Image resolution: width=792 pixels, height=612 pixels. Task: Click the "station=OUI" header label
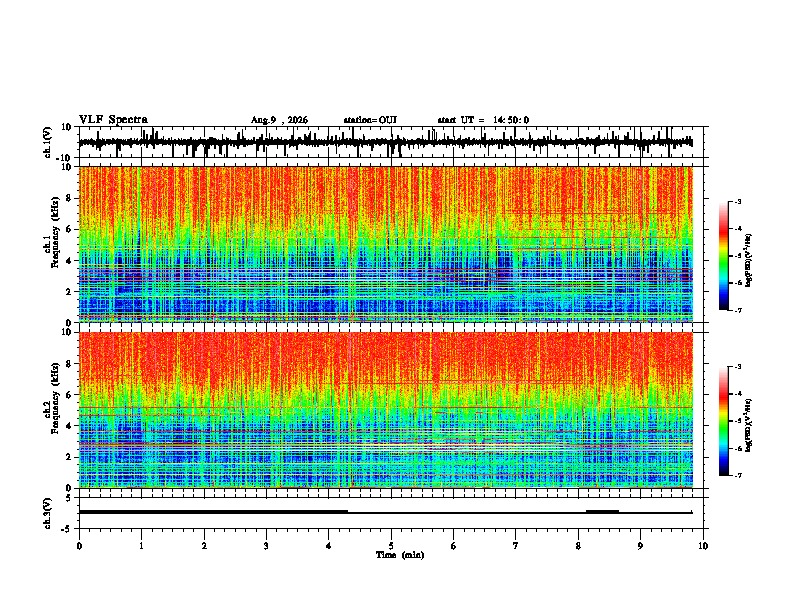370,120
